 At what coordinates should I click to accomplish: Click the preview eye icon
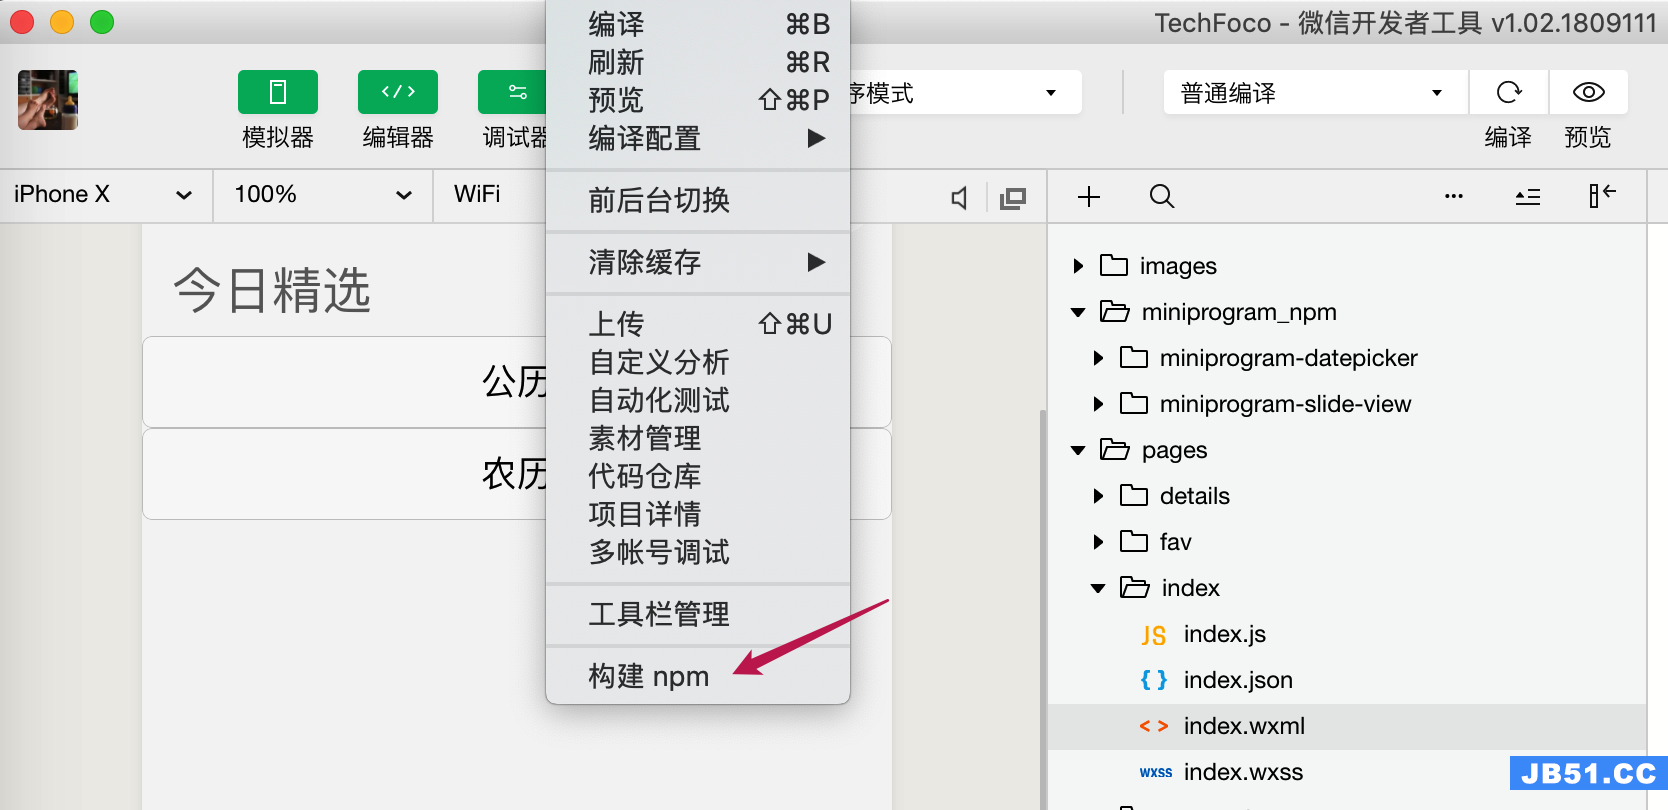pos(1589,92)
